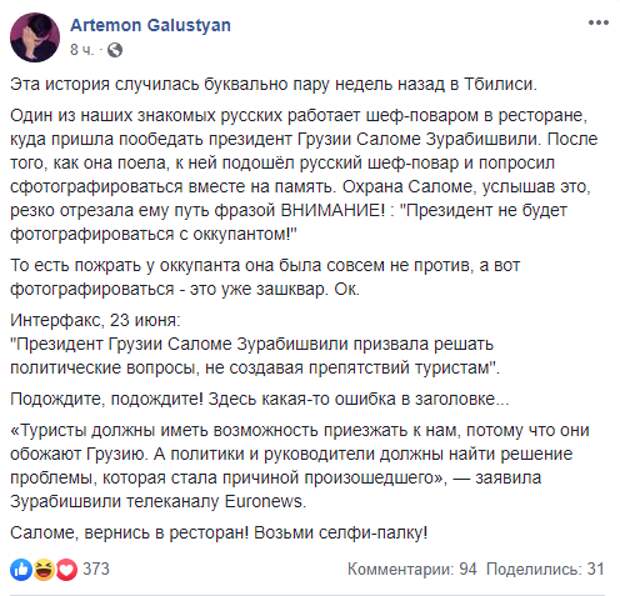
Task: Click the word "ВНИМАНИЕ!" in the post
Action: [x=333, y=210]
